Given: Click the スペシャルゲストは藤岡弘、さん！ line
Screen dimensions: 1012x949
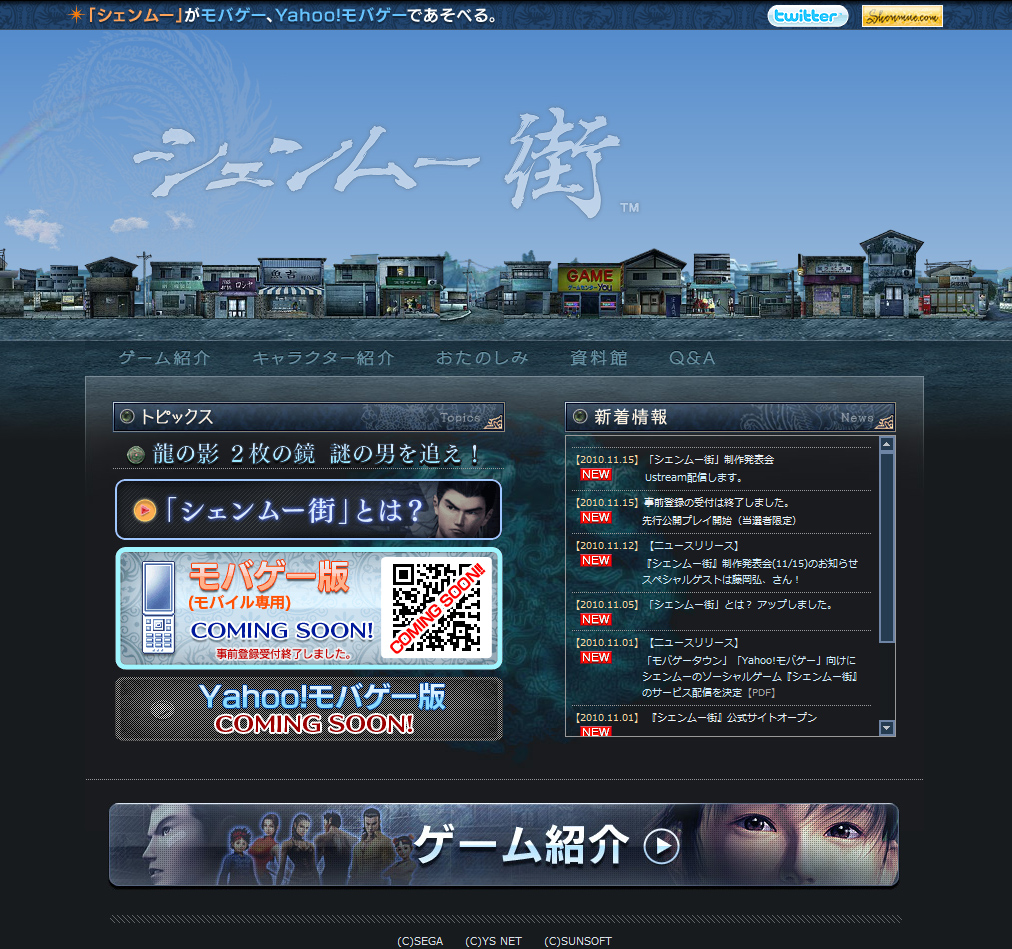Looking at the screenshot, I should (x=720, y=580).
